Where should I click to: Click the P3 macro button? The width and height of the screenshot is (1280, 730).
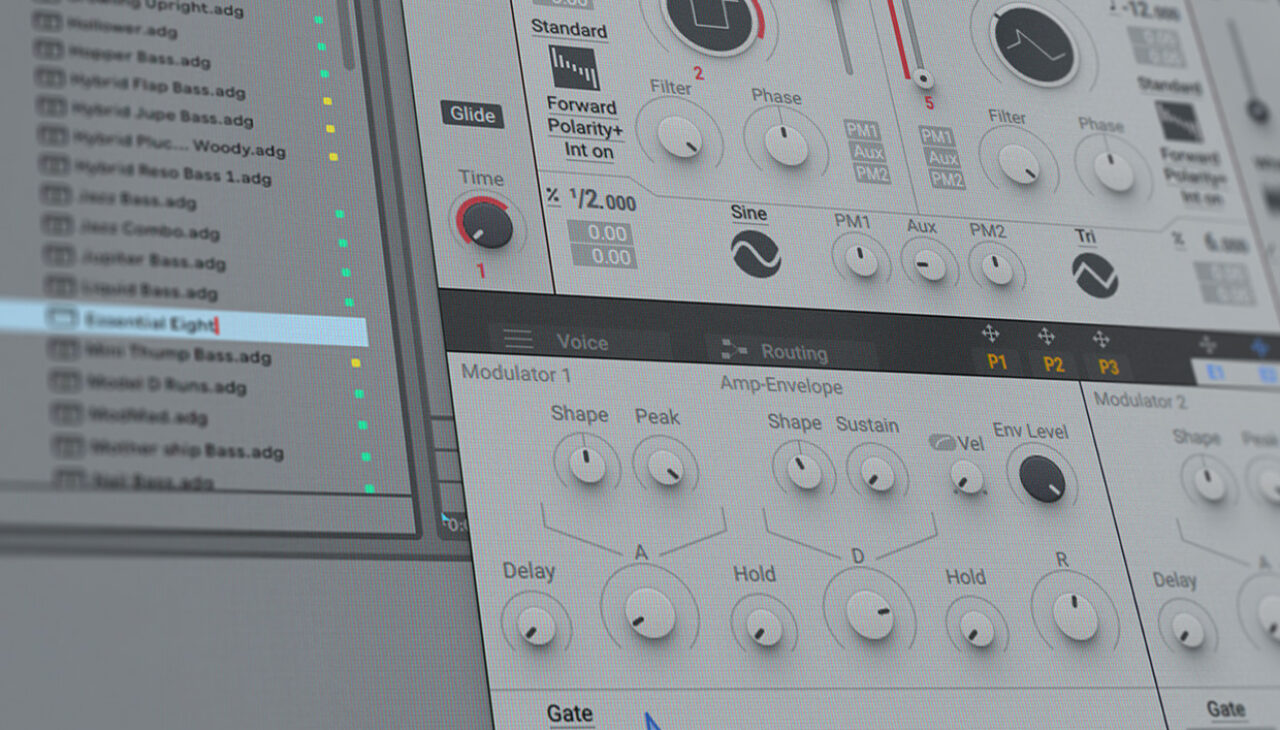[1109, 366]
